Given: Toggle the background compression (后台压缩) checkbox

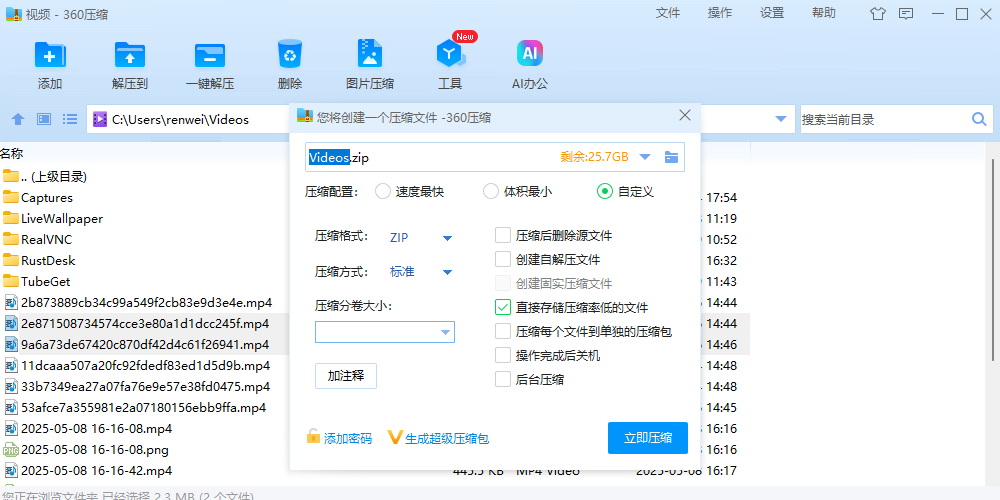Looking at the screenshot, I should (x=503, y=379).
